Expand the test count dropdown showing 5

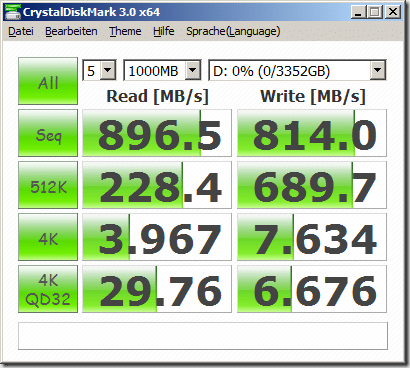108,70
